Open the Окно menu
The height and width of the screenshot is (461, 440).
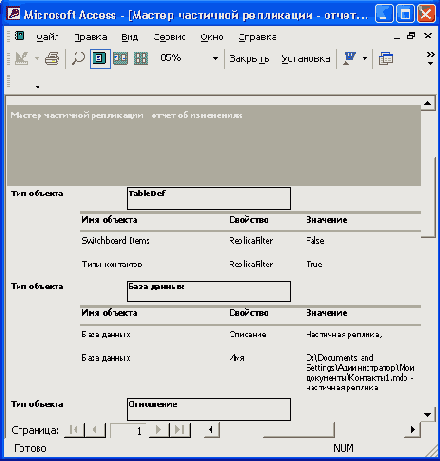[x=212, y=37]
